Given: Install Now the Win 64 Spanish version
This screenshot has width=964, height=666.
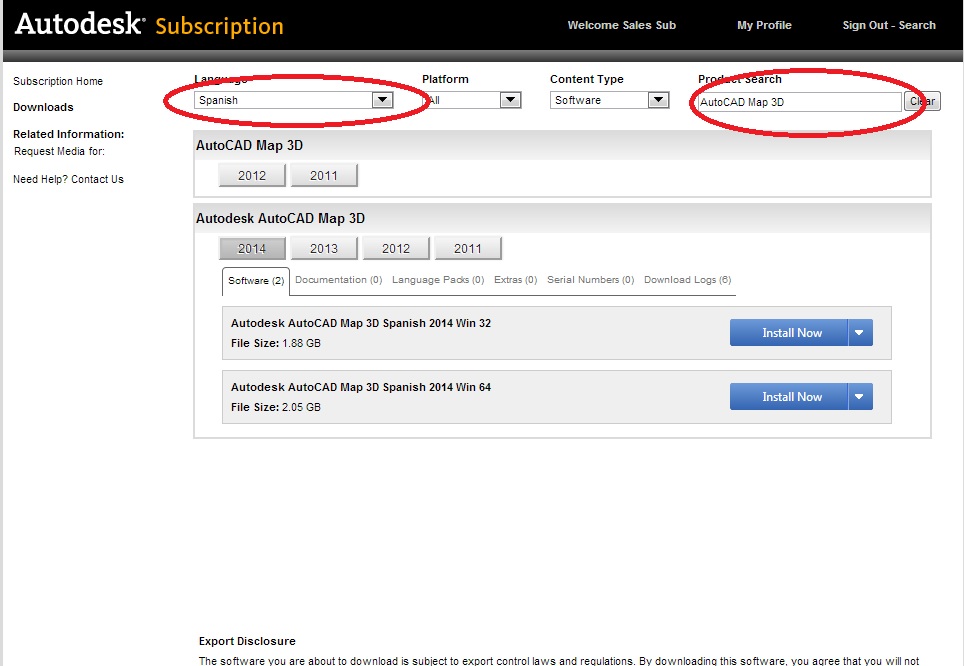Looking at the screenshot, I should [x=789, y=397].
